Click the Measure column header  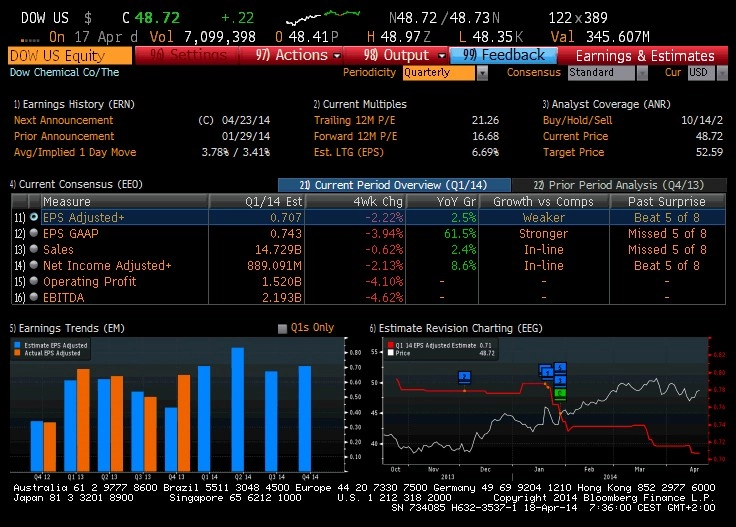[x=124, y=201]
